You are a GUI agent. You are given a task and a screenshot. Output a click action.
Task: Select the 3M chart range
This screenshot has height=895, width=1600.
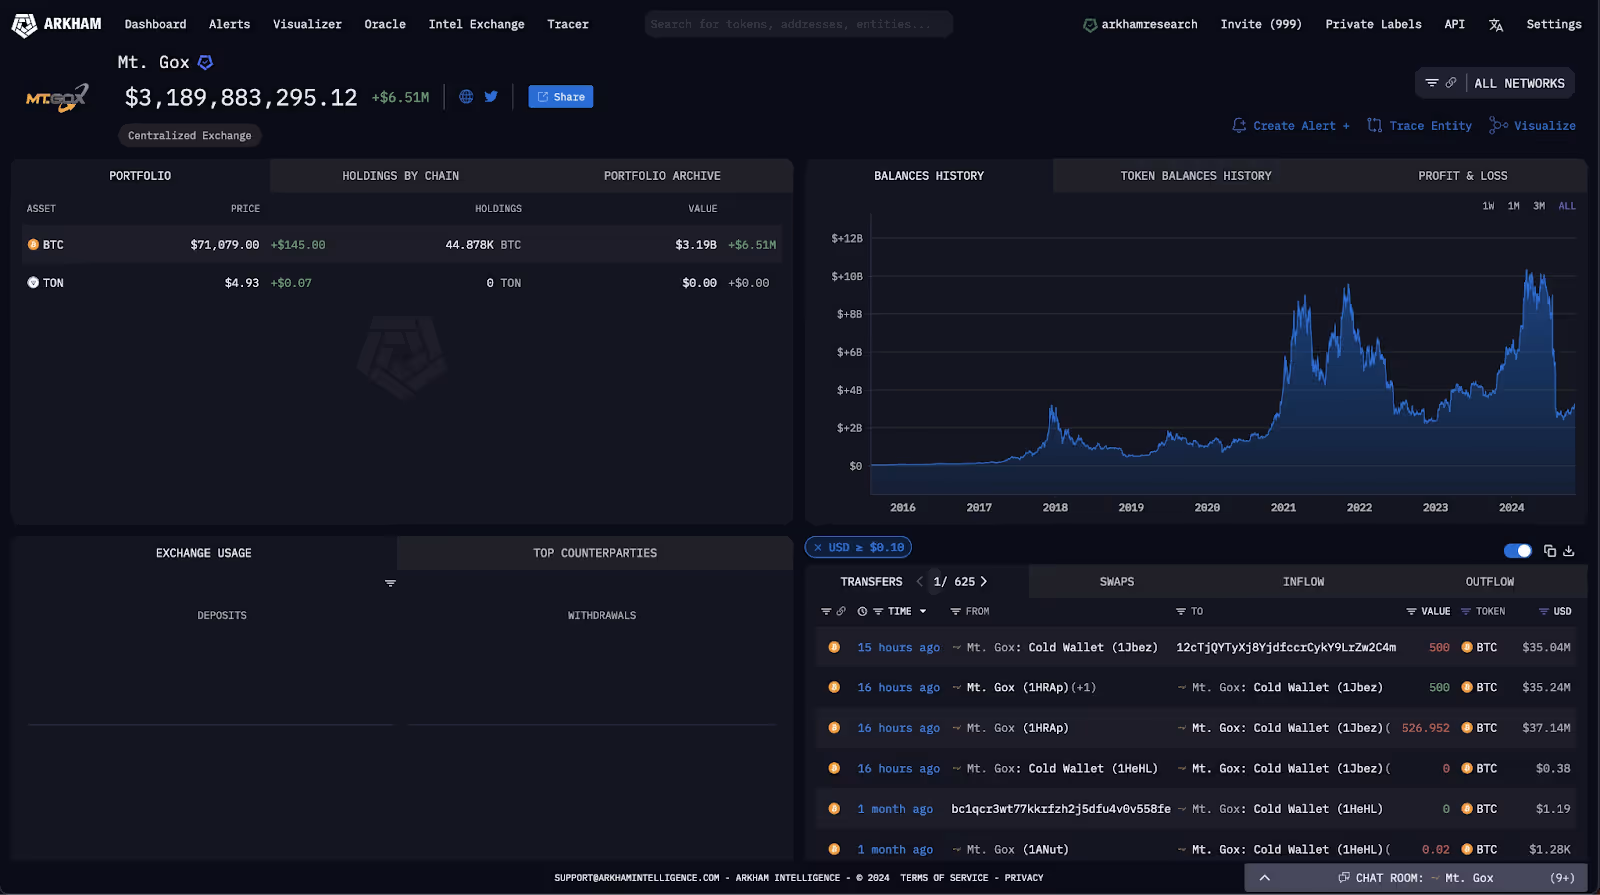click(1539, 206)
